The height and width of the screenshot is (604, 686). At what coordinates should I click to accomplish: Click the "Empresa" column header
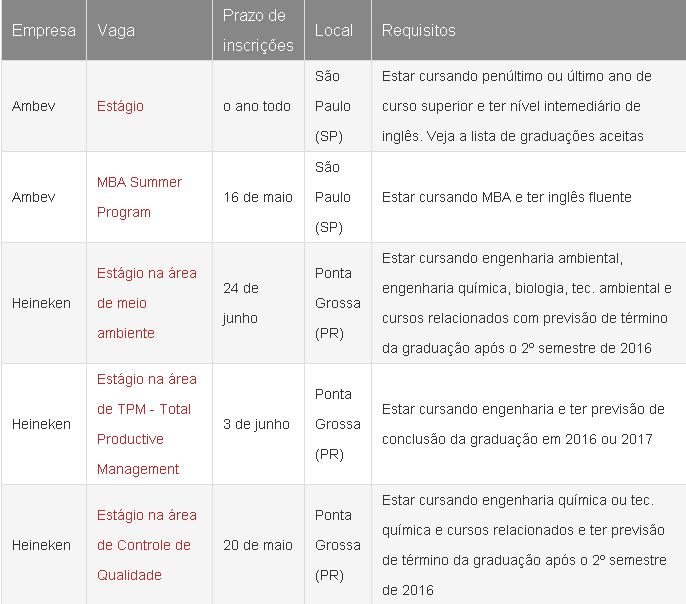43,30
